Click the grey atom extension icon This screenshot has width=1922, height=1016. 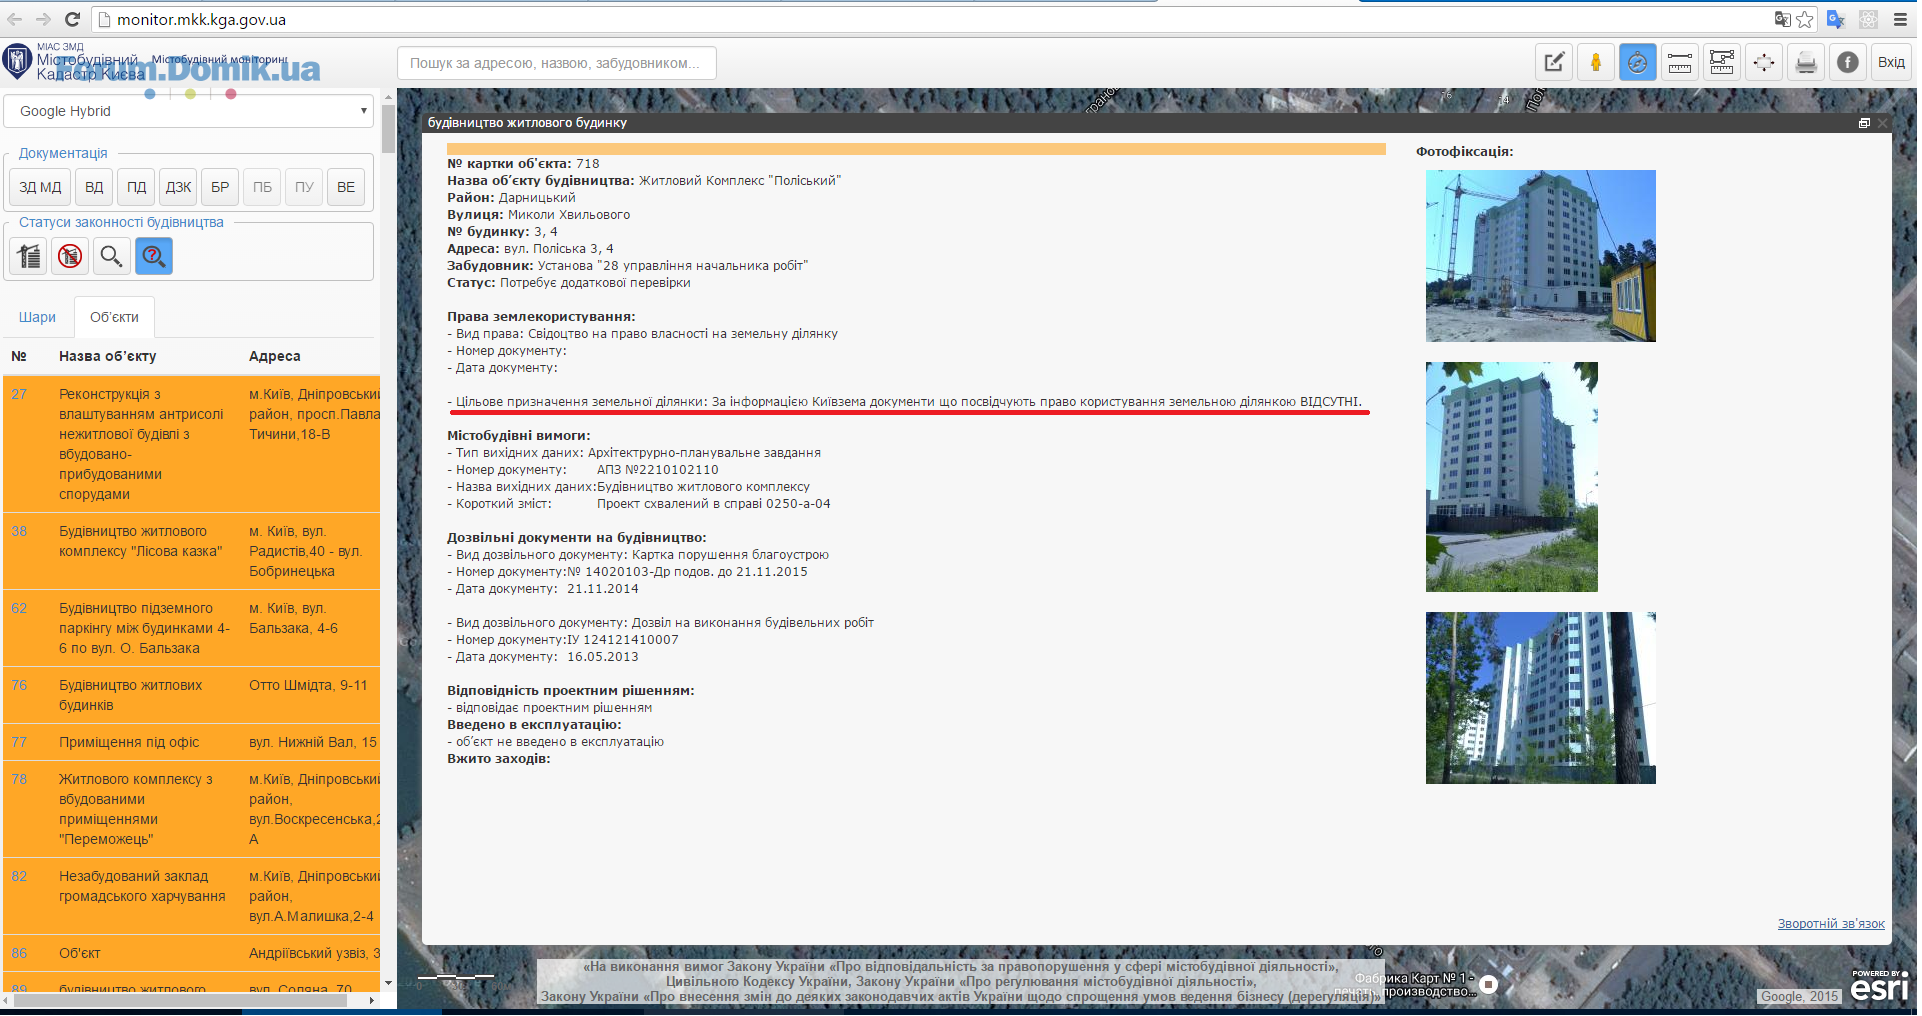(1868, 19)
